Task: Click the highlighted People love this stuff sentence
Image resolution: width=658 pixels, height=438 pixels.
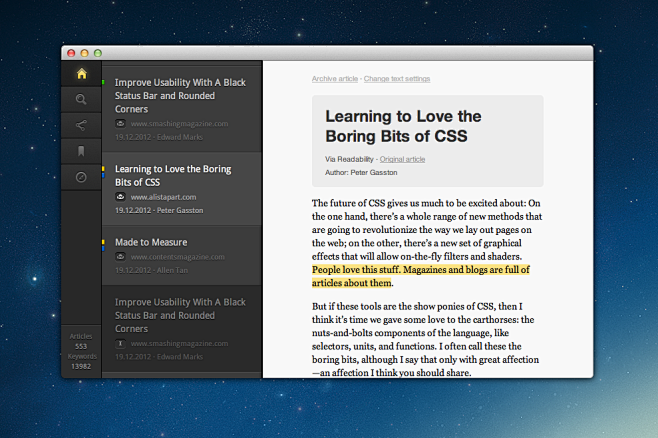Action: point(420,276)
